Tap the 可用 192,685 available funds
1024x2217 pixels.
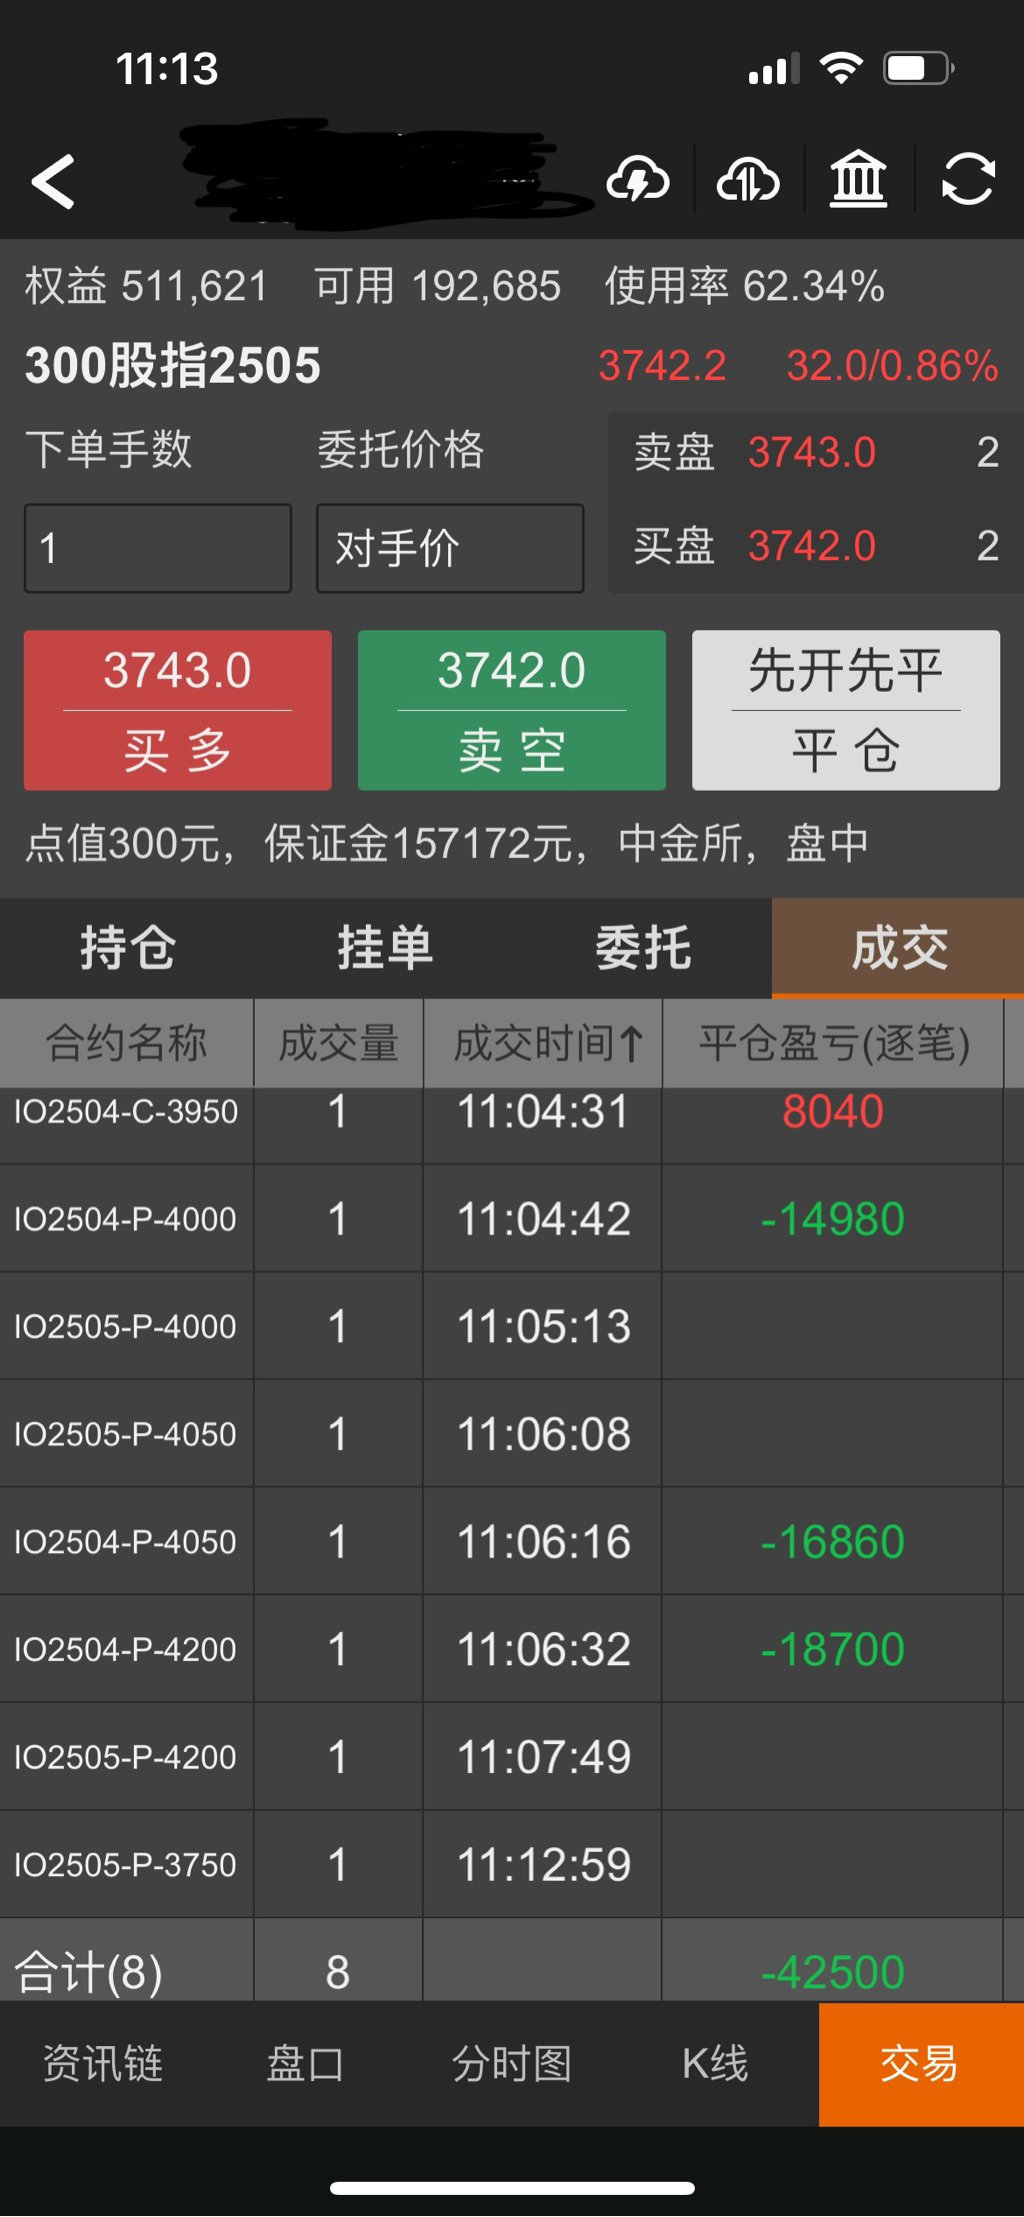tap(437, 286)
